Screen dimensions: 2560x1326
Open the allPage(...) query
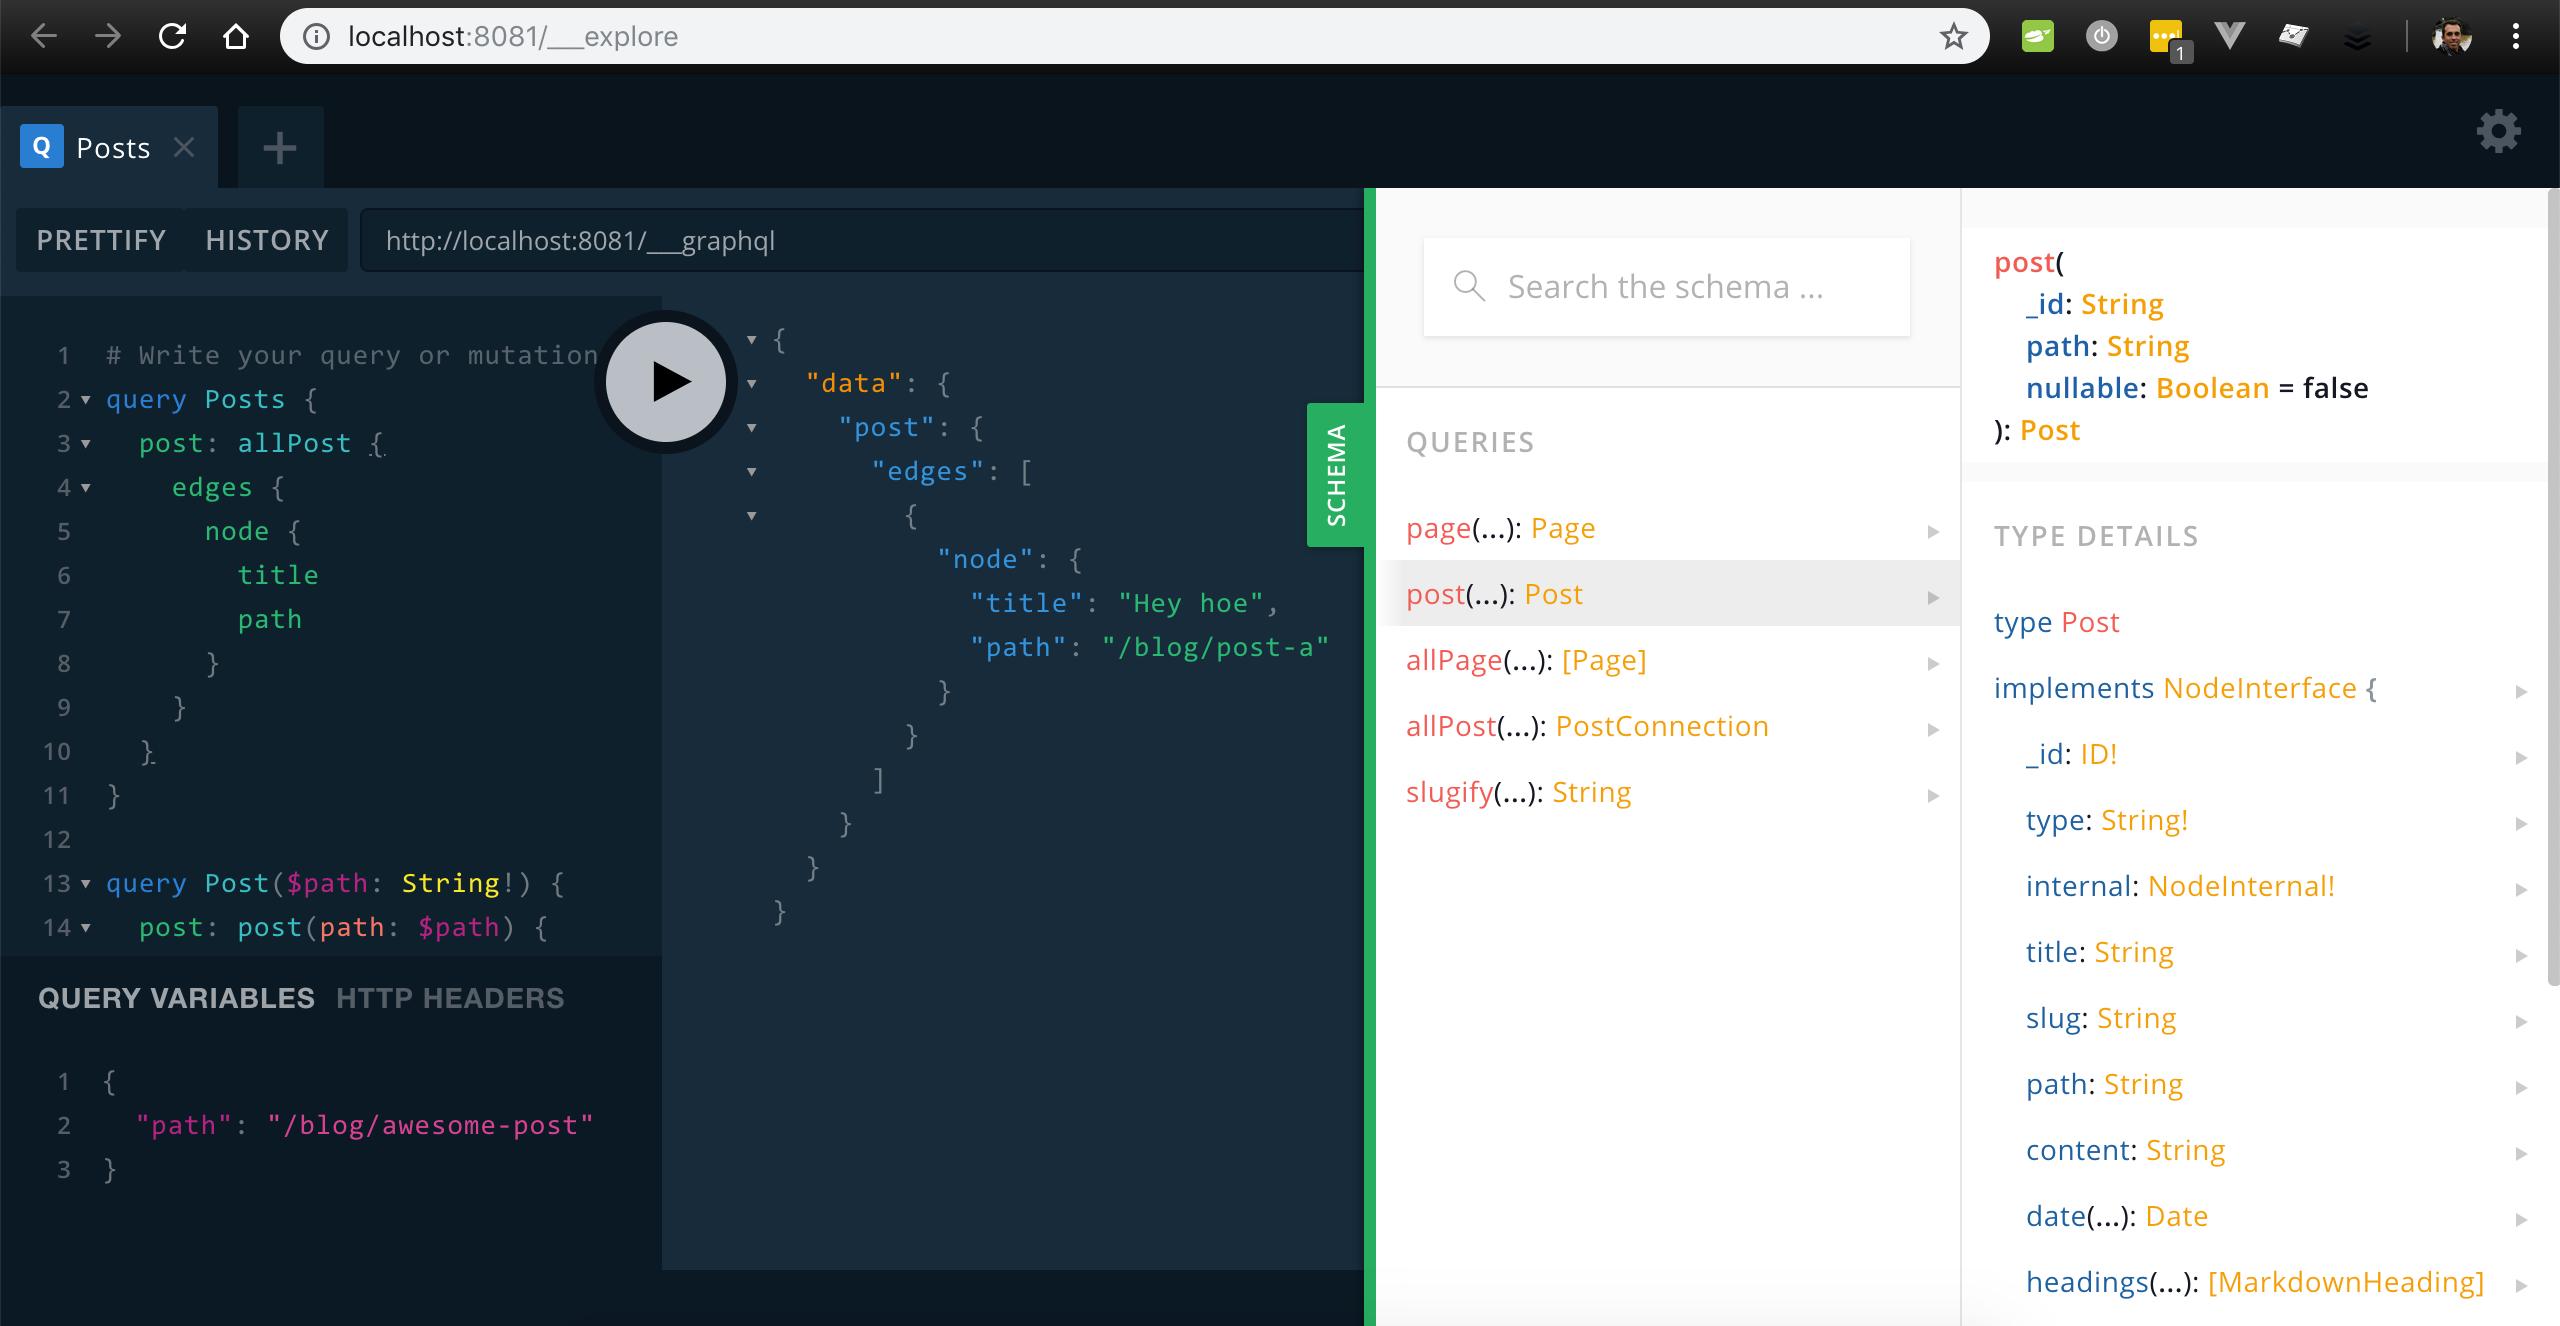[x=1668, y=660]
